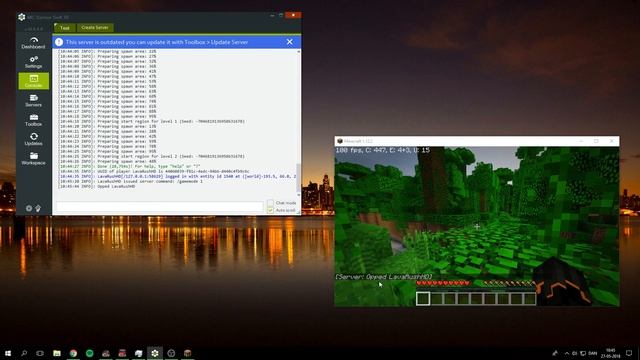Click the info icon in the blue banner
640x360 pixels.
click(x=59, y=42)
